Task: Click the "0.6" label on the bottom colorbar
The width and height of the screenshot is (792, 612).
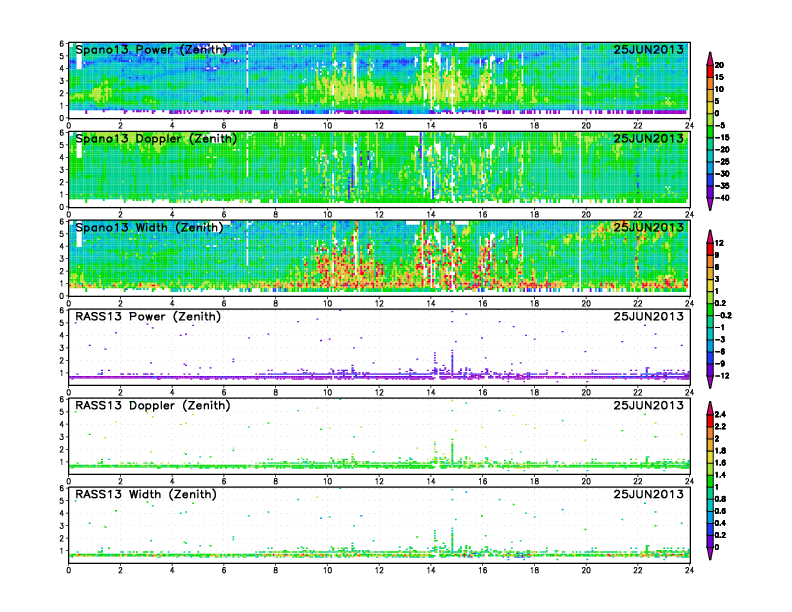Action: point(720,511)
